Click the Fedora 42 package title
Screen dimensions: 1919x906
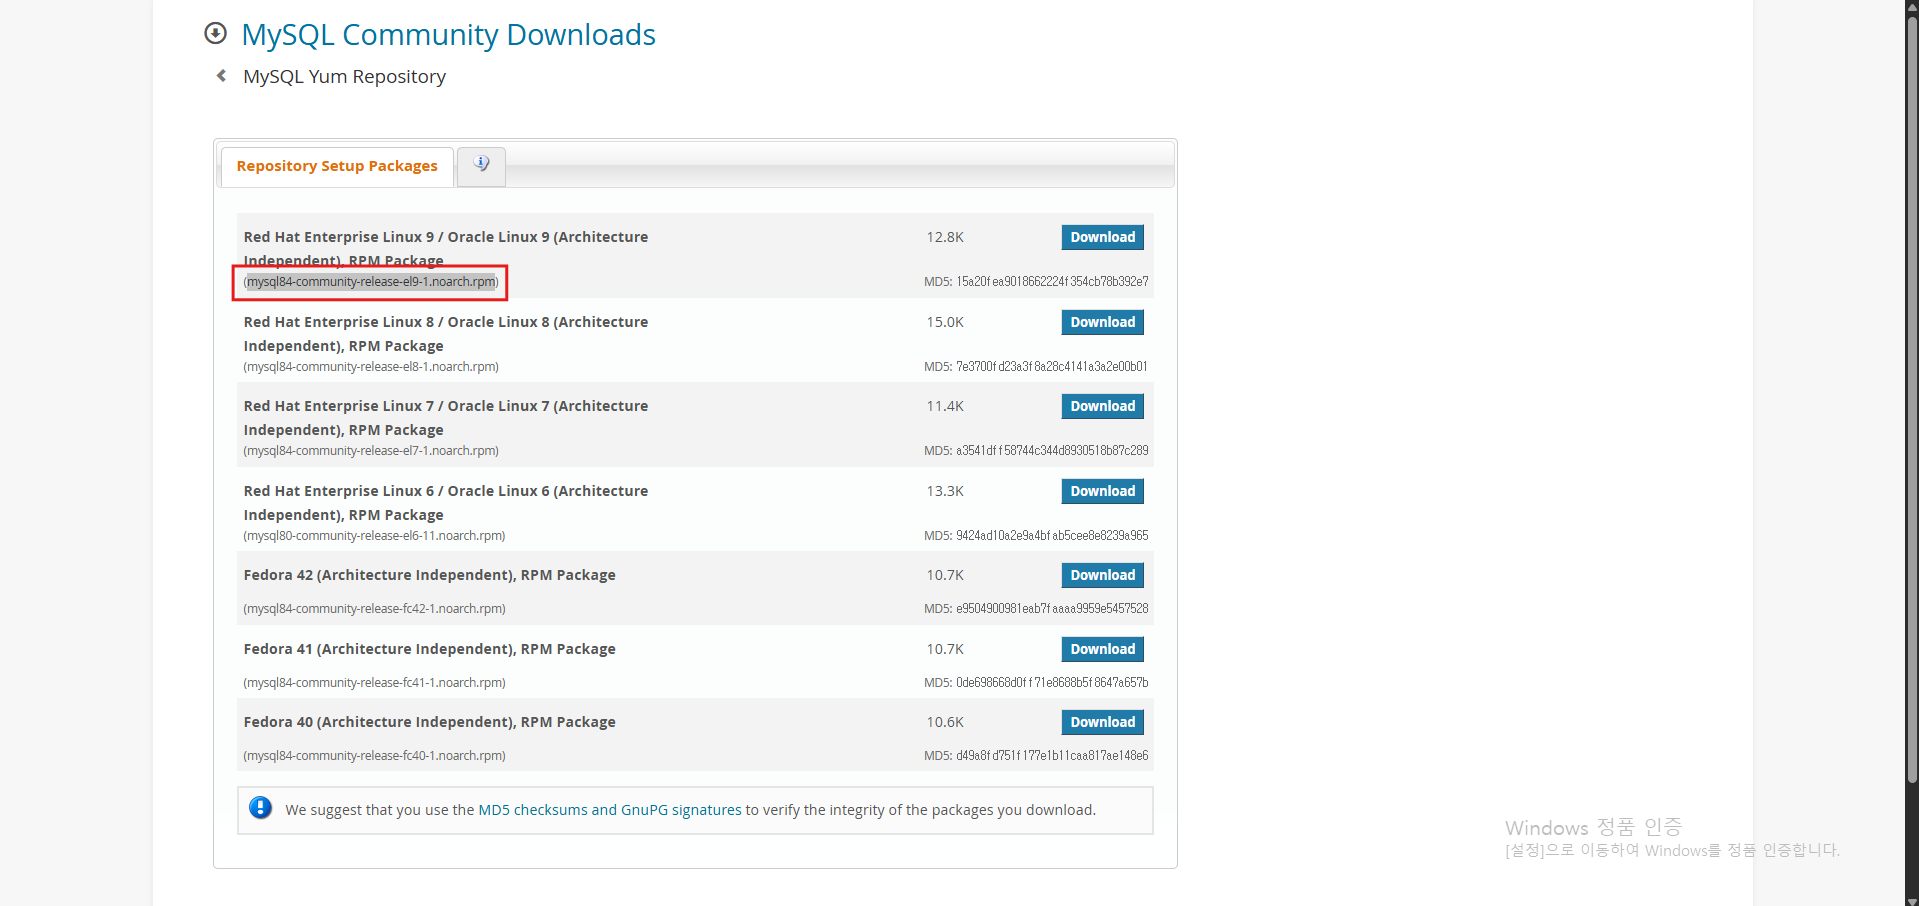[429, 575]
